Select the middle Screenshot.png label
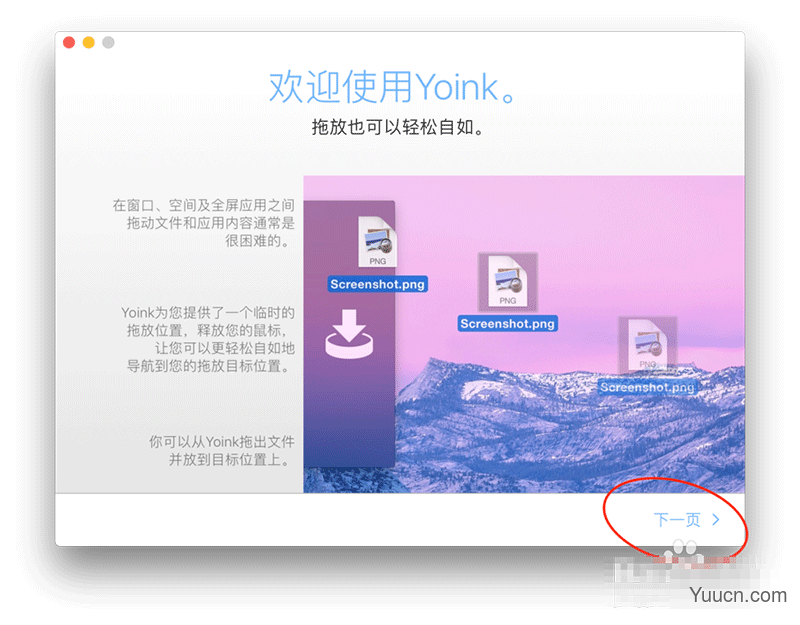The width and height of the screenshot is (800, 625). pyautogui.click(x=508, y=323)
